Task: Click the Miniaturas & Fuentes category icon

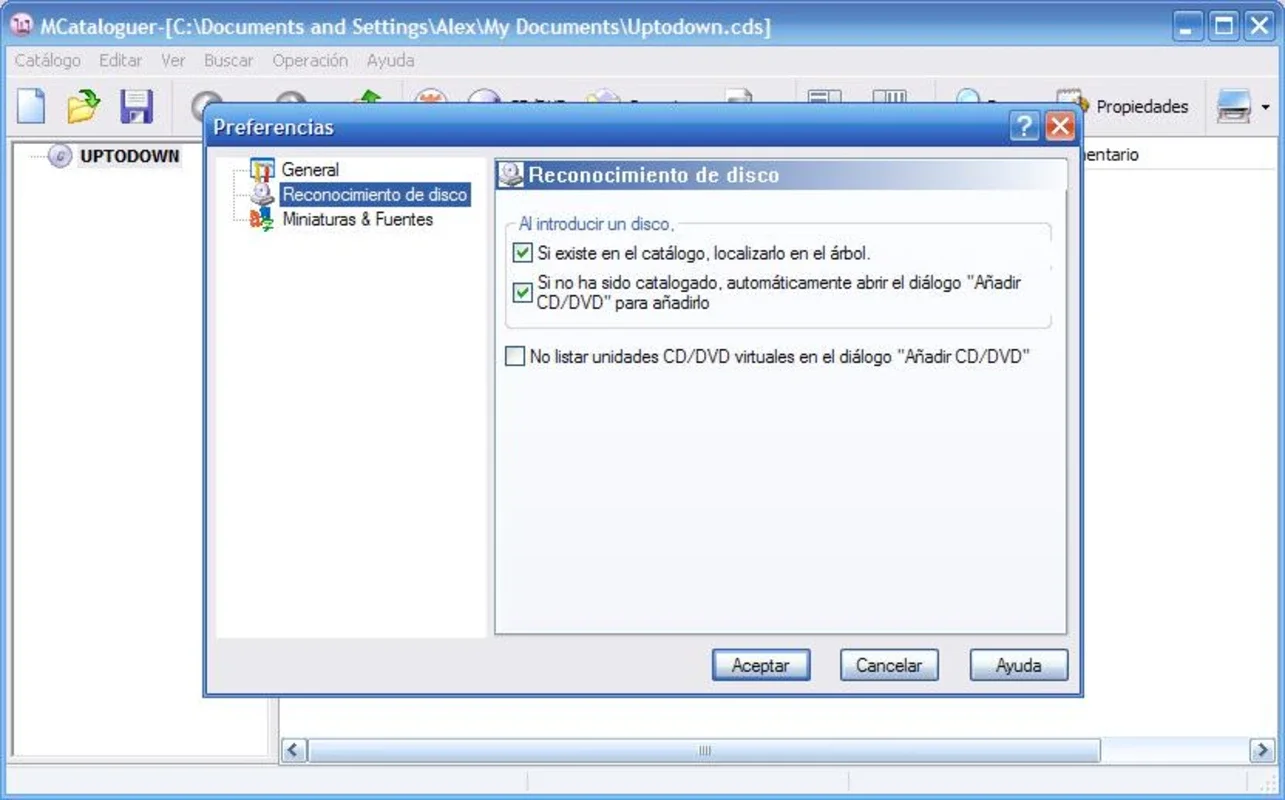Action: pyautogui.click(x=262, y=220)
